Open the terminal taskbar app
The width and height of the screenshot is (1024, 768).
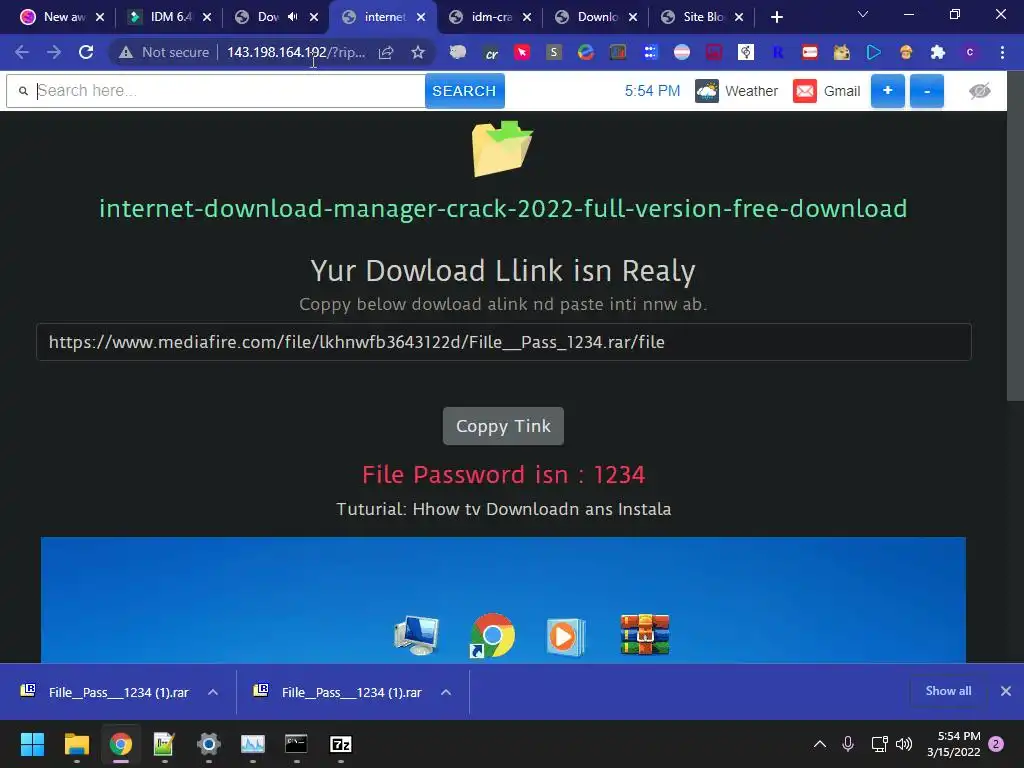pos(296,744)
